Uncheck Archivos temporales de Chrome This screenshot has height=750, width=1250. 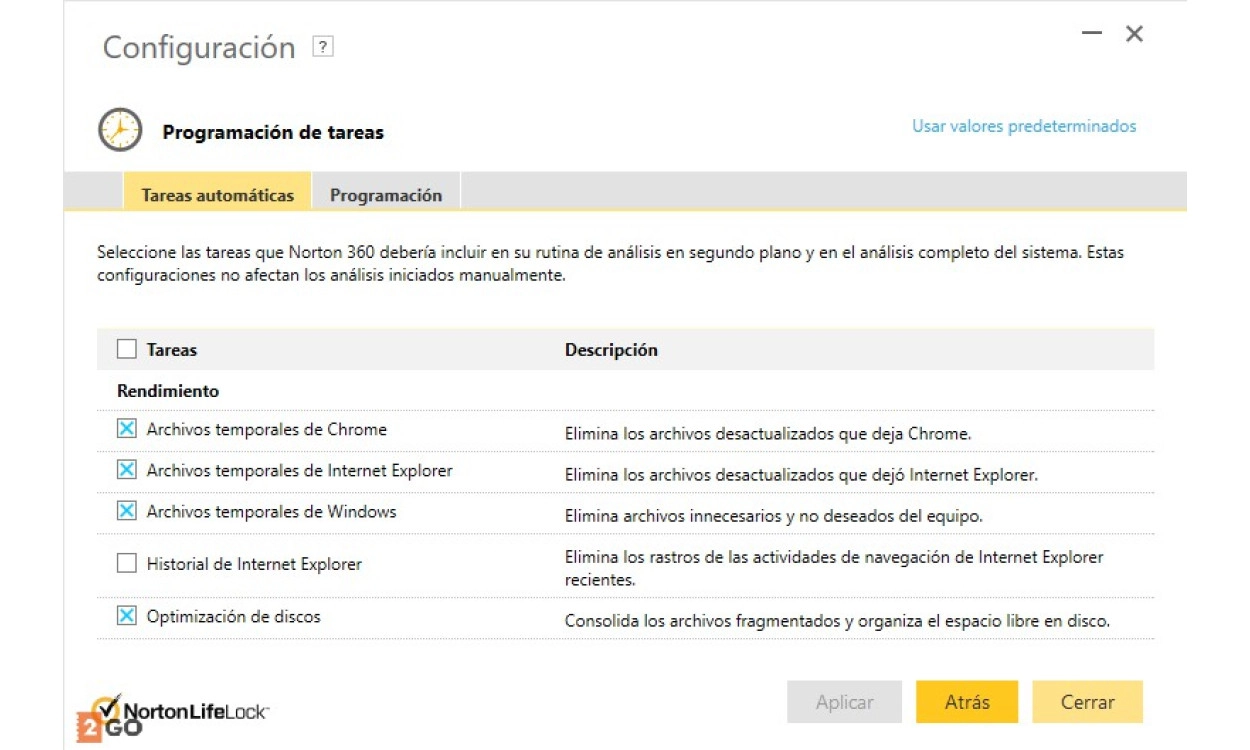coord(127,429)
